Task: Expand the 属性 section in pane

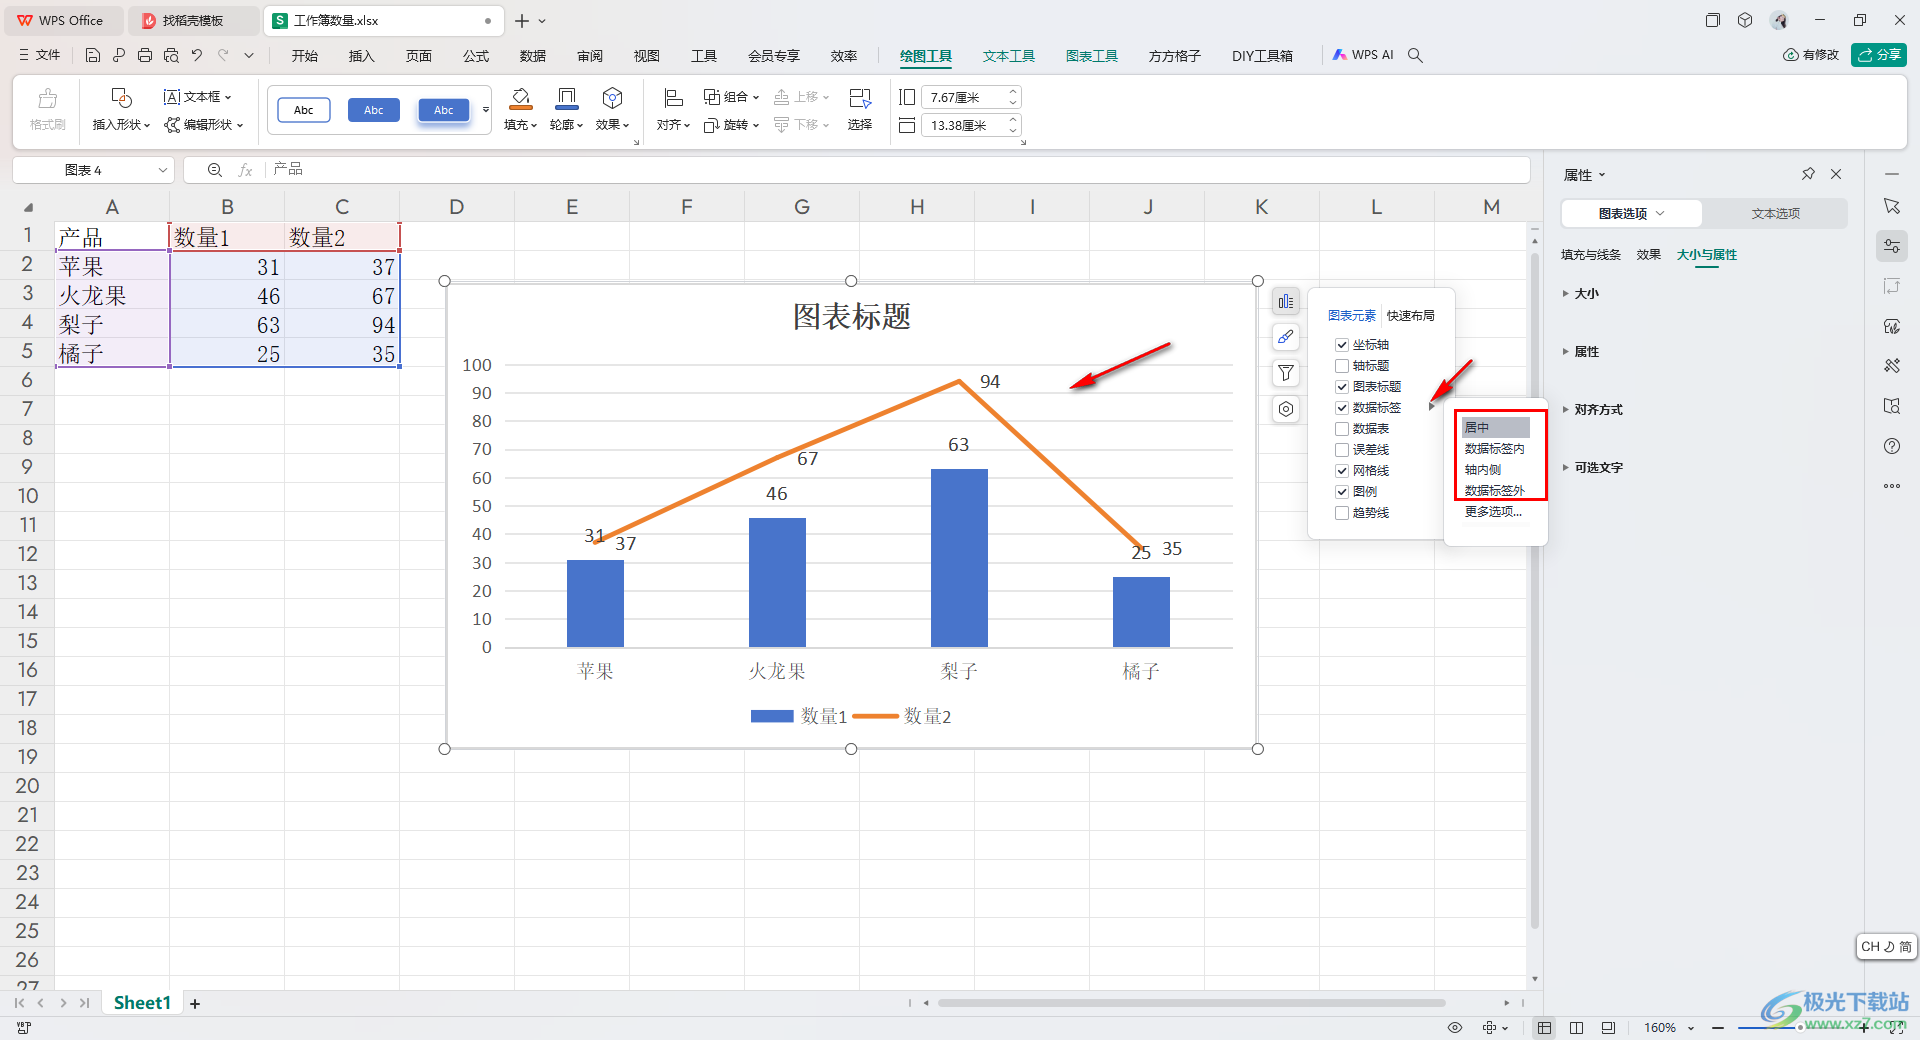Action: point(1581,352)
